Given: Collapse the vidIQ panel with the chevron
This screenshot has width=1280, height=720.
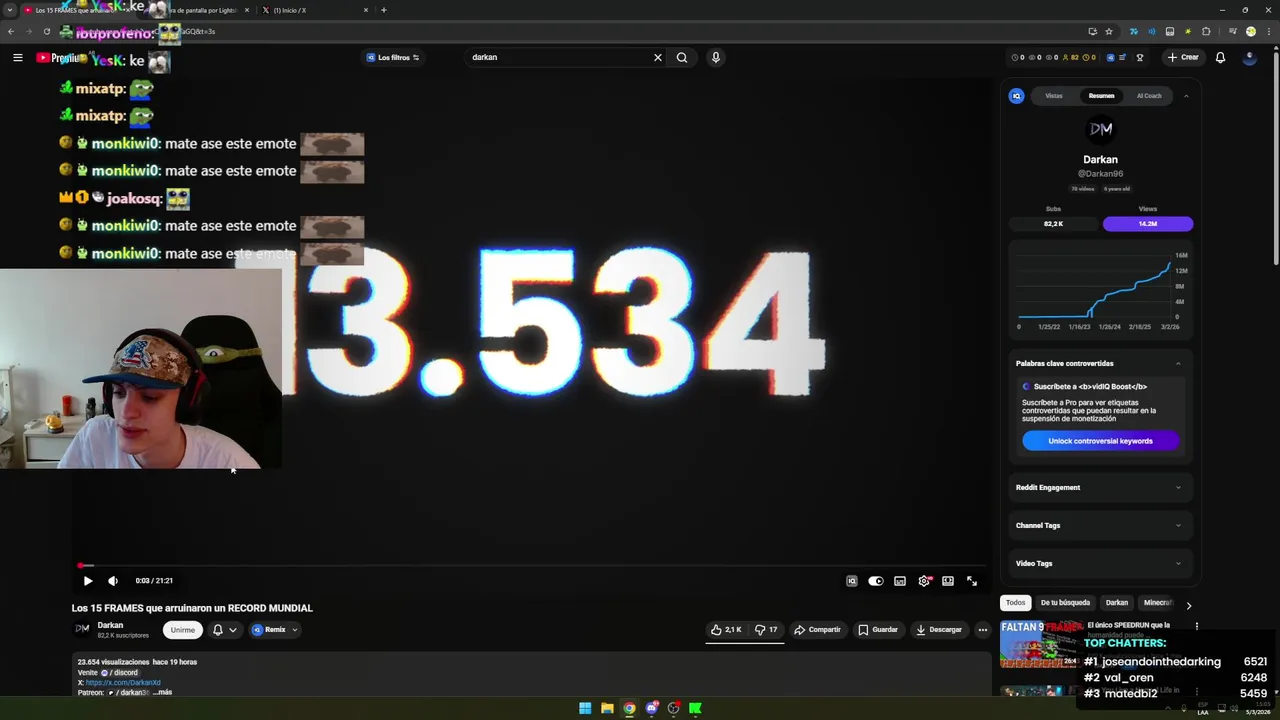Looking at the screenshot, I should pos(1186,96).
